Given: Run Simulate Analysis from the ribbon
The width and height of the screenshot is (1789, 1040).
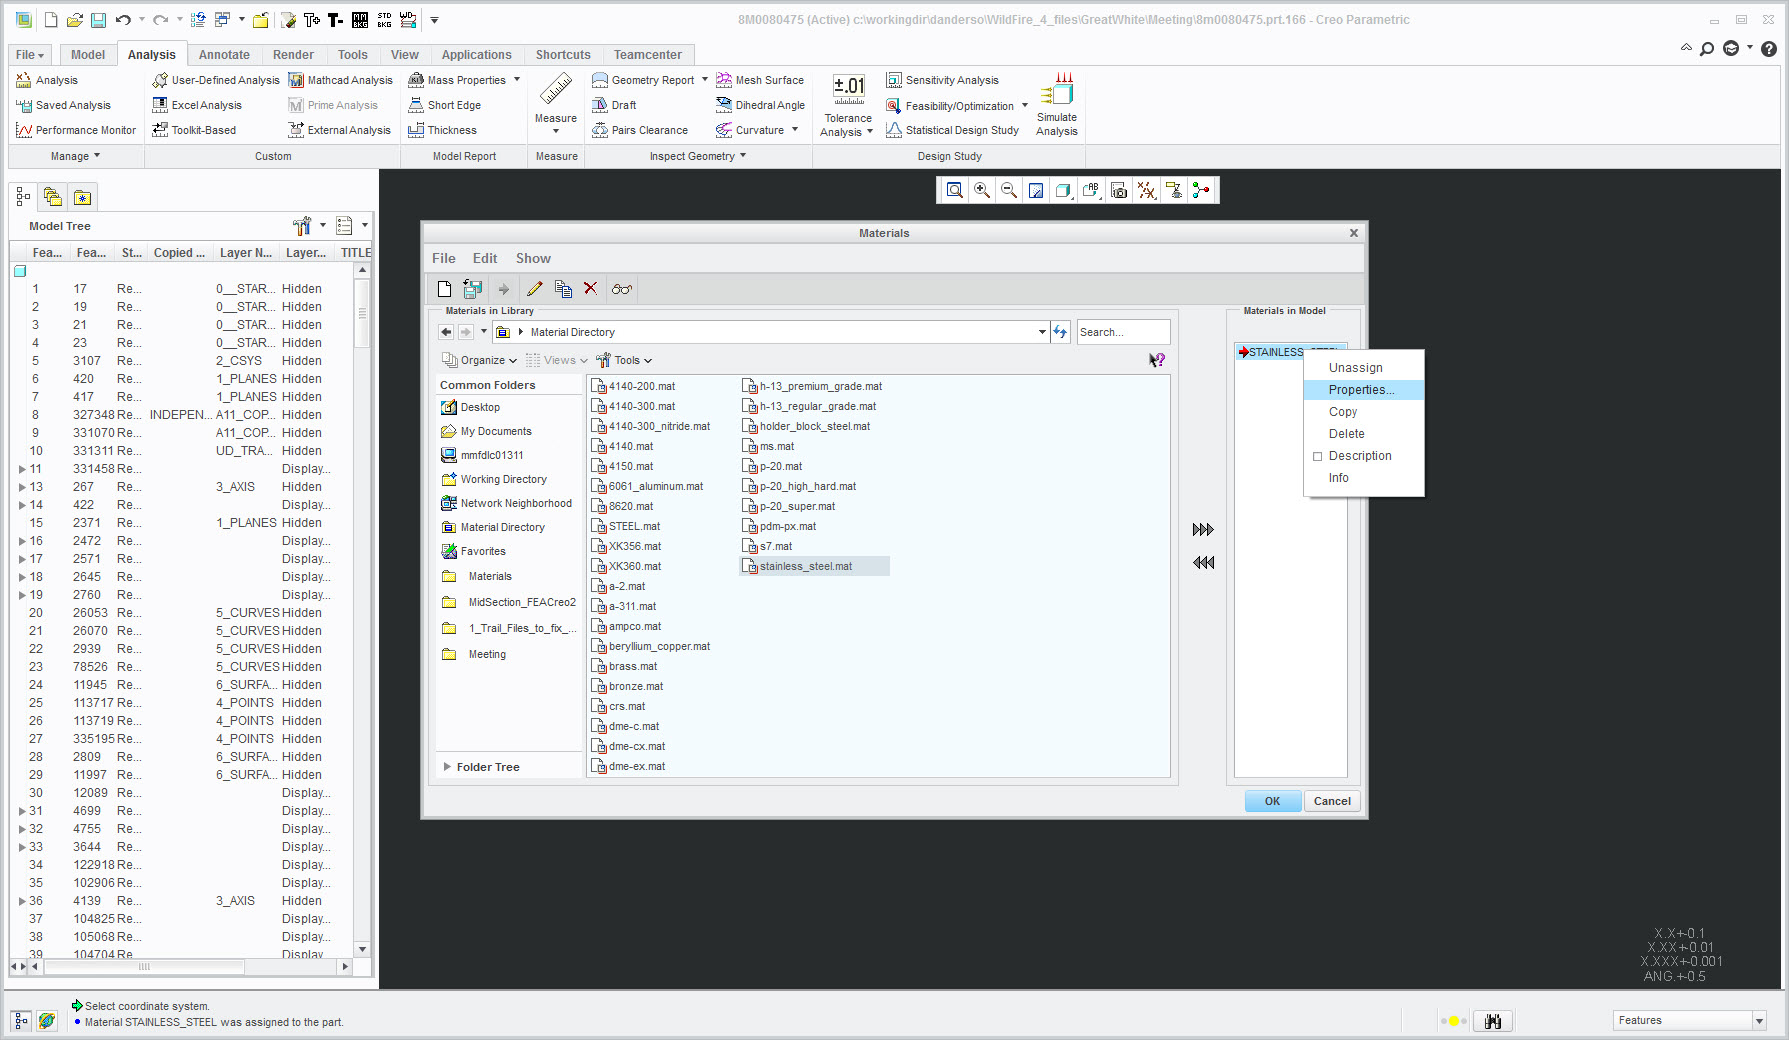Looking at the screenshot, I should 1056,104.
